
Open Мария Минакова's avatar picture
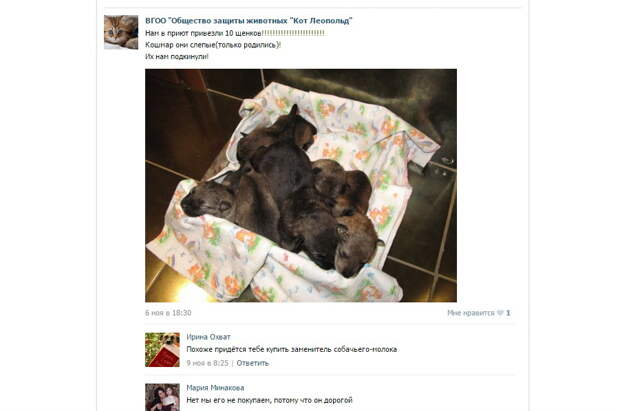[x=162, y=397]
